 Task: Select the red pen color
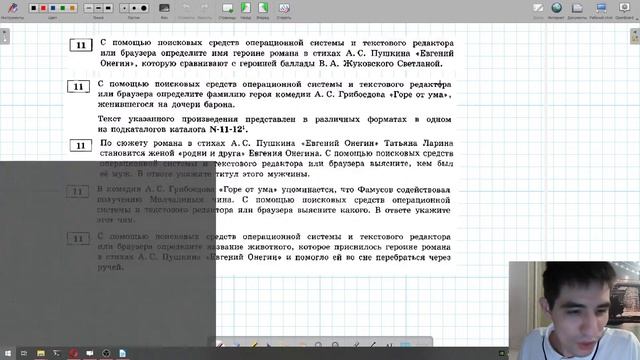click(x=43, y=8)
